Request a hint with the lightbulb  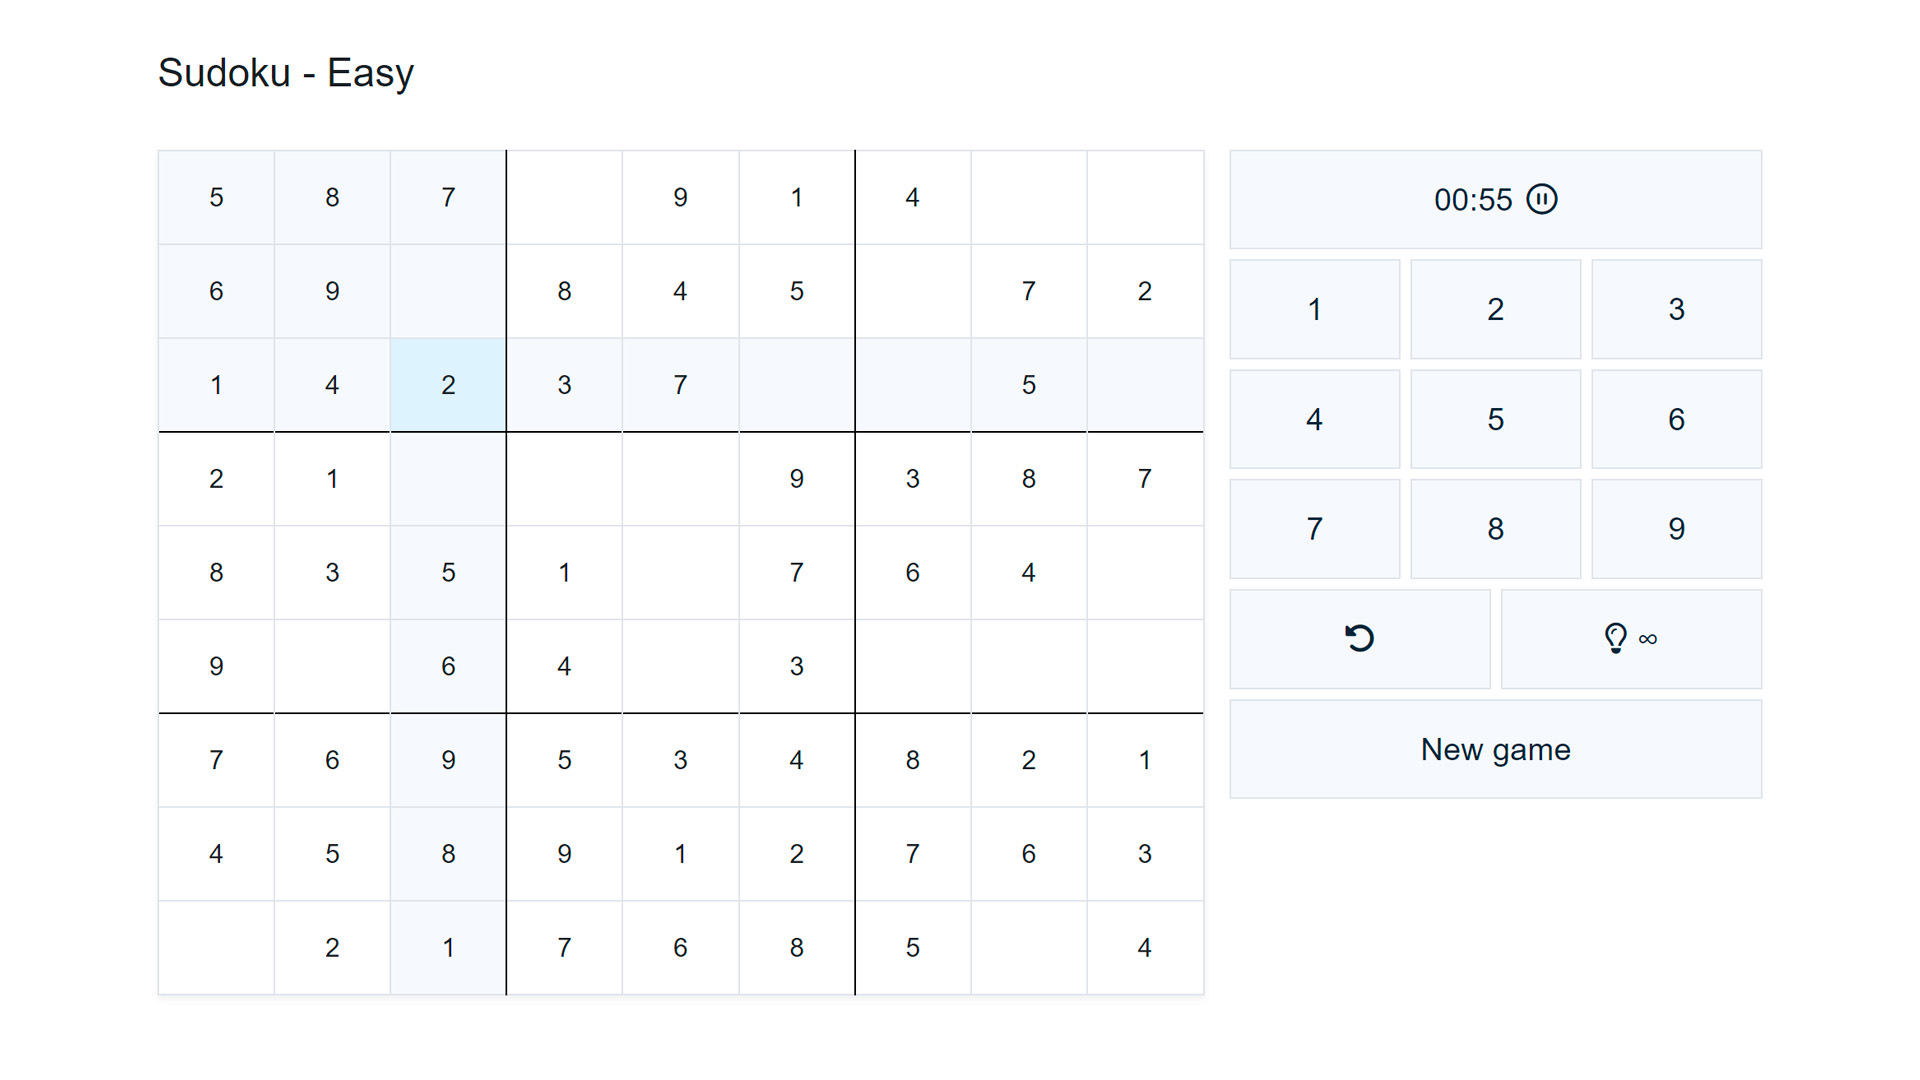[1630, 639]
